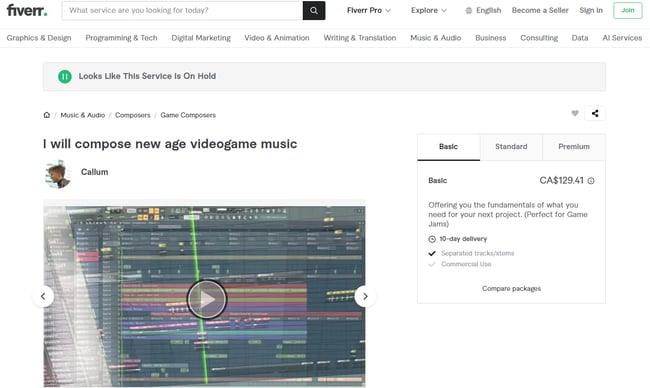Click the Fiverr logo
The image size is (650, 388).
coord(27,10)
